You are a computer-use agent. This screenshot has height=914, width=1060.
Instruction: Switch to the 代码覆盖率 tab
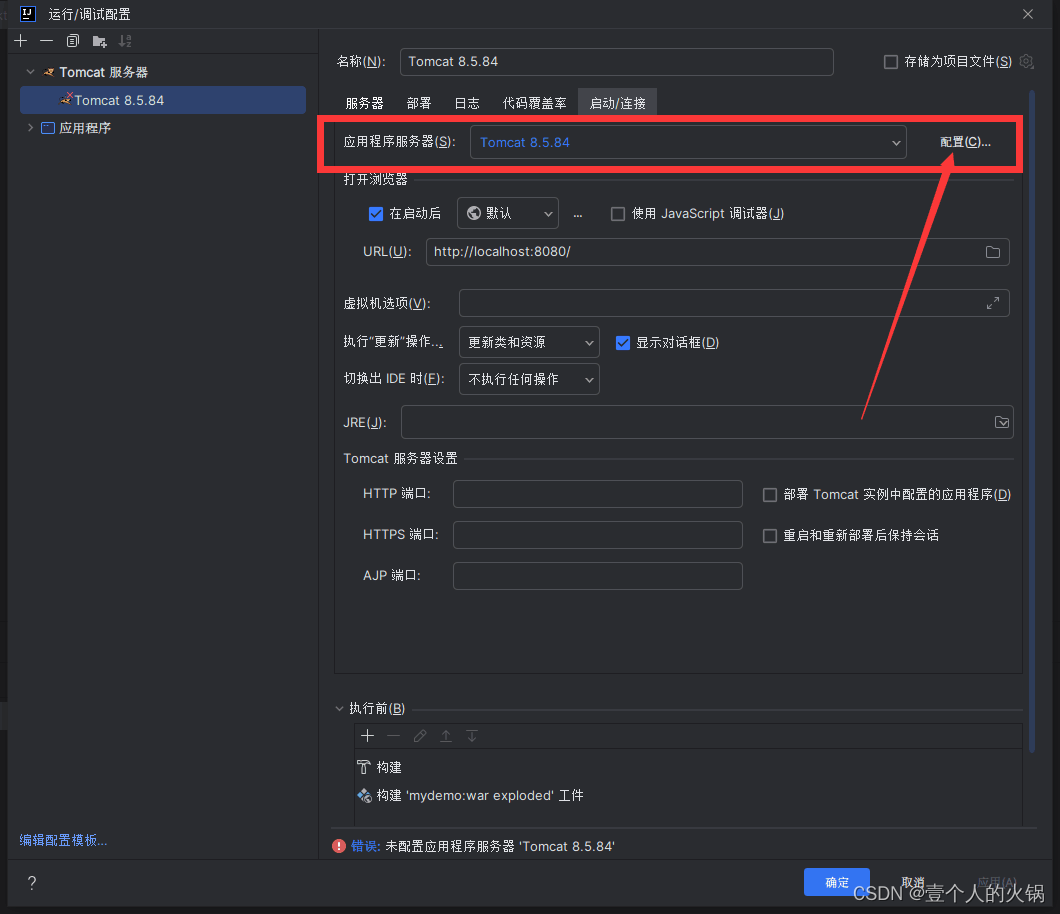(534, 103)
